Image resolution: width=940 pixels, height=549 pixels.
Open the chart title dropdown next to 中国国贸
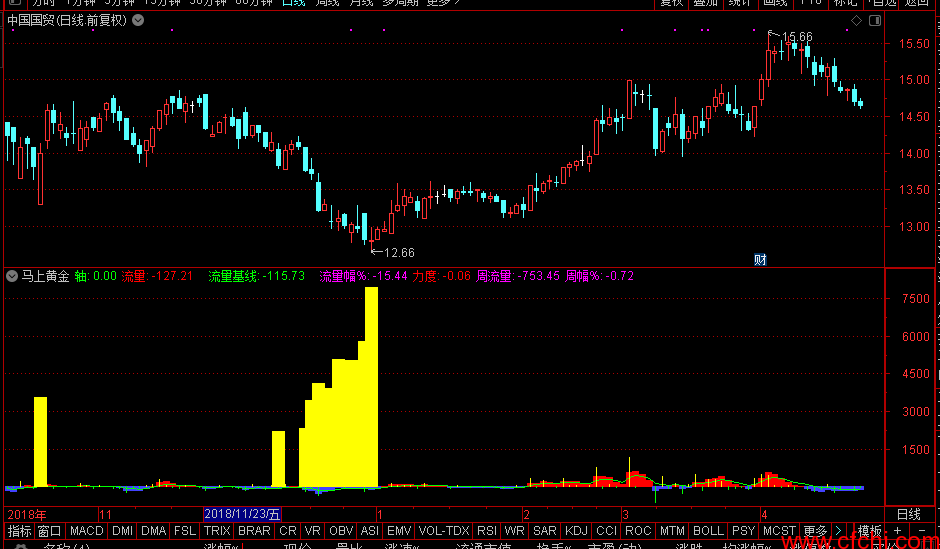point(138,21)
